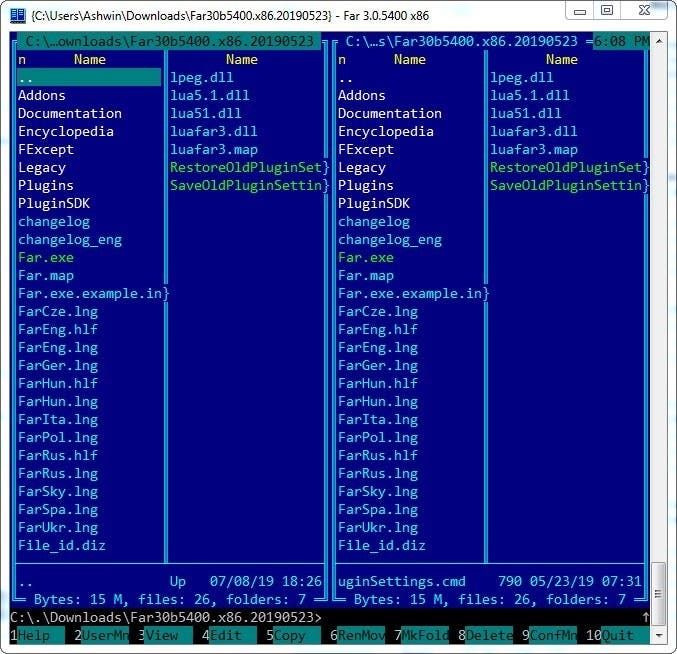Select RestoreOldPluginSet in left panel

pyautogui.click(x=246, y=167)
